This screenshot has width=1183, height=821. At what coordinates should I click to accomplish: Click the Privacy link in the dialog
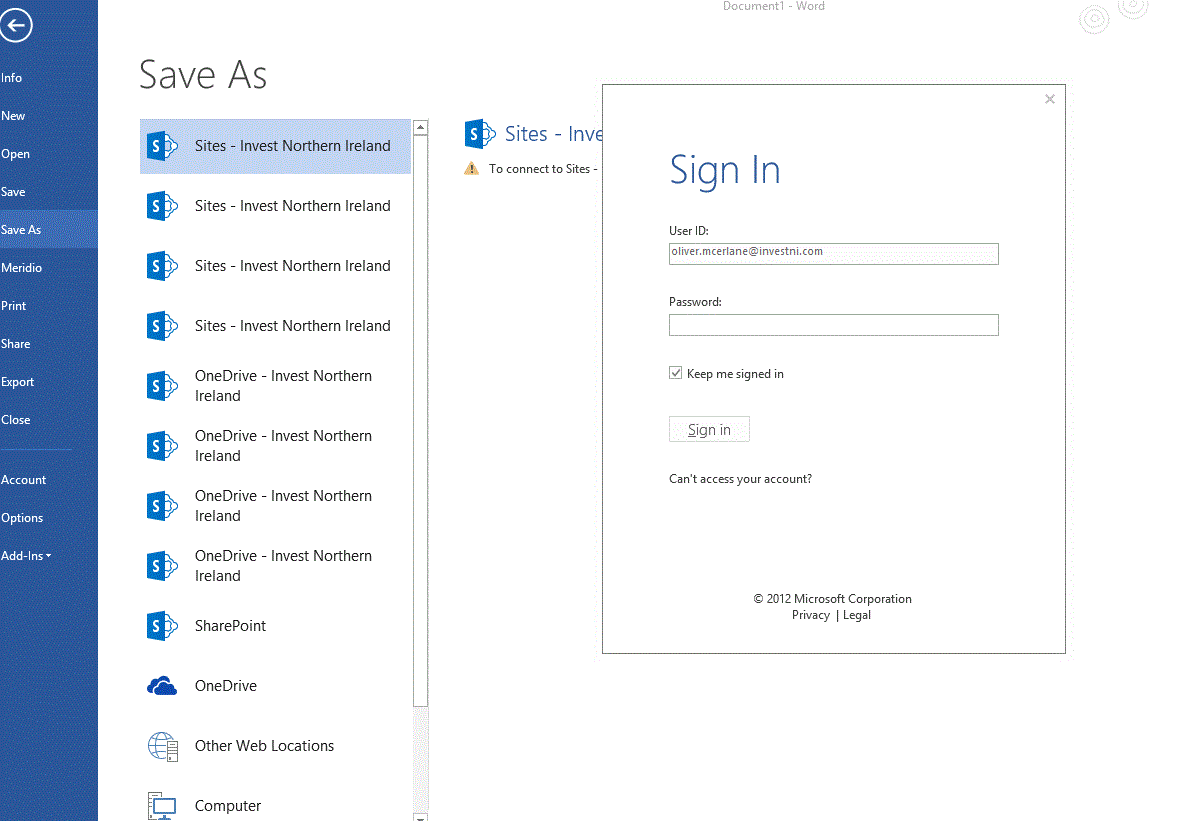810,614
